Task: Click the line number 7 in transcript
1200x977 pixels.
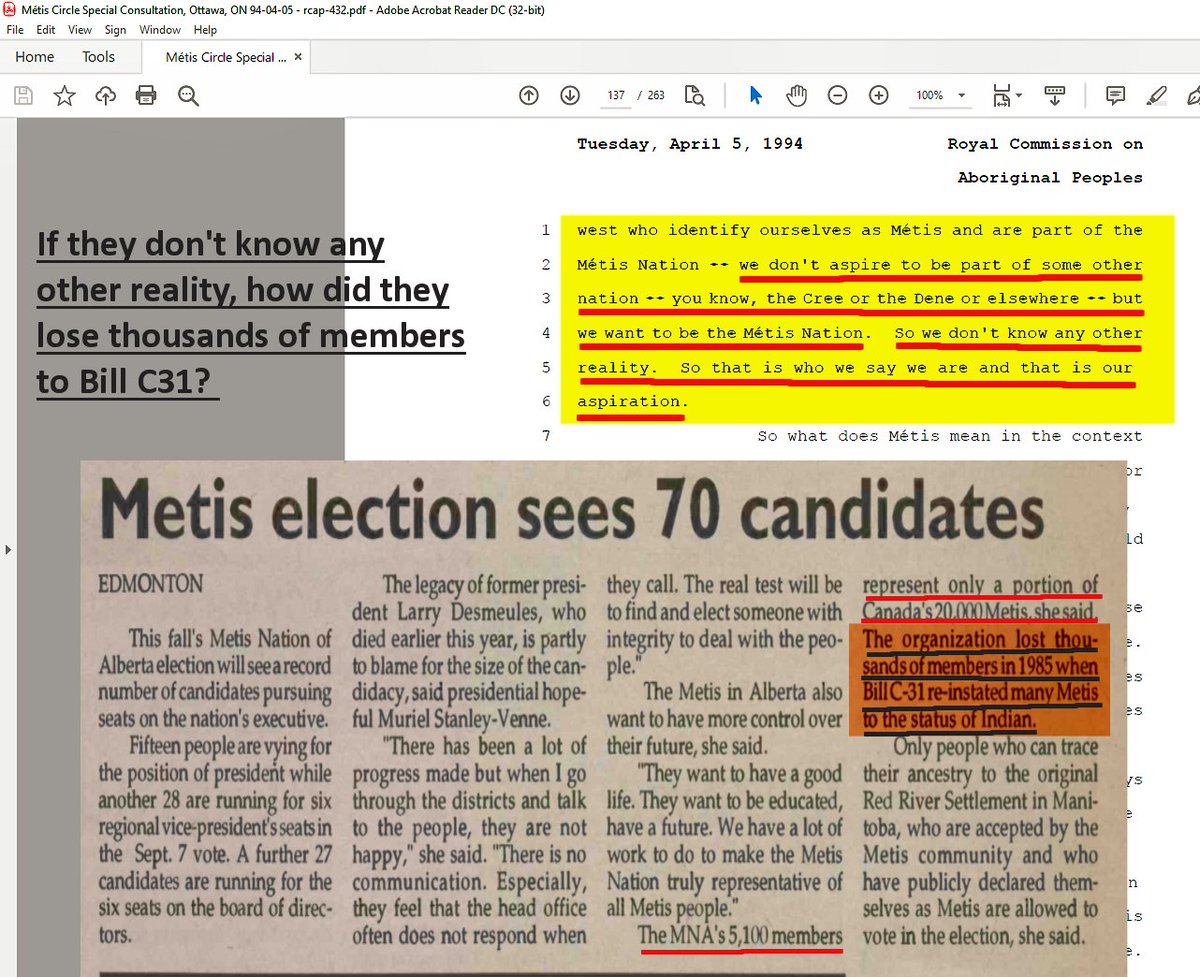Action: click(546, 436)
